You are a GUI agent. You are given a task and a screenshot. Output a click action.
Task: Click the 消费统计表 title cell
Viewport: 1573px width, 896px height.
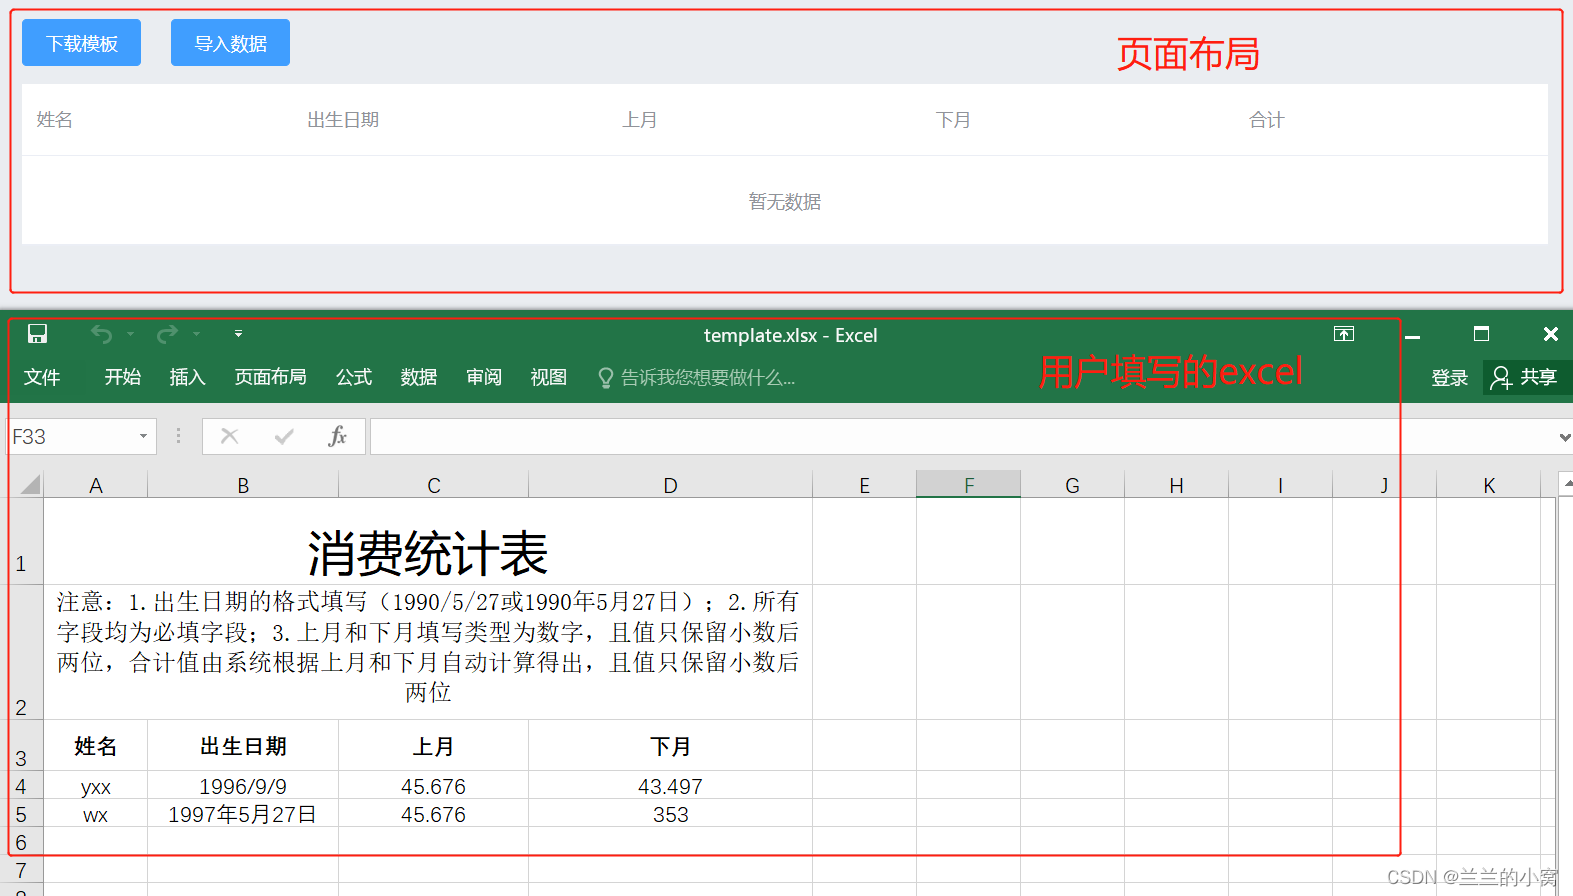pos(428,542)
